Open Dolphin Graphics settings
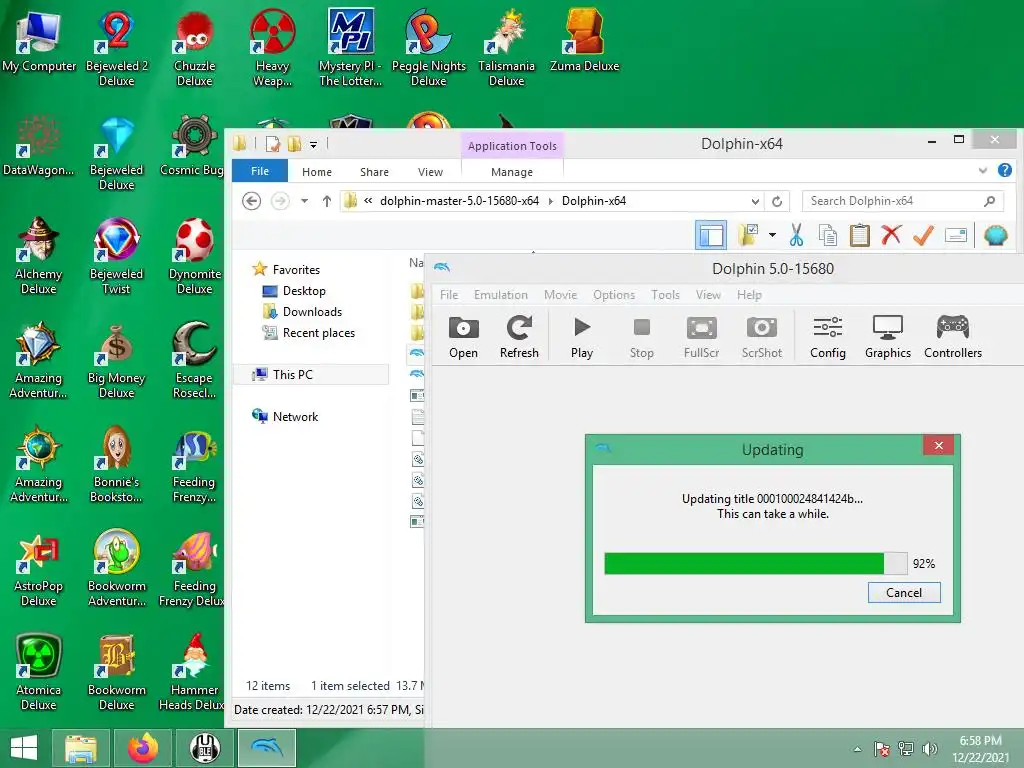This screenshot has height=768, width=1024. tap(888, 337)
